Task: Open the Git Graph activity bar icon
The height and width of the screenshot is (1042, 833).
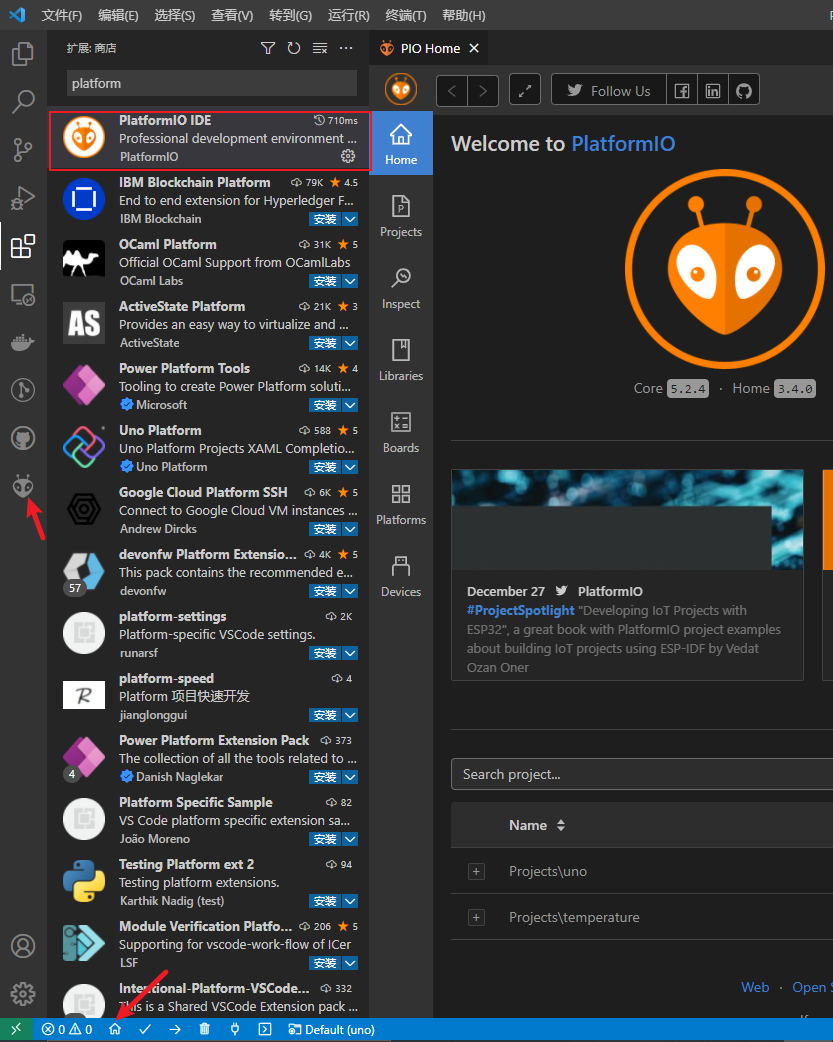Action: pyautogui.click(x=23, y=390)
